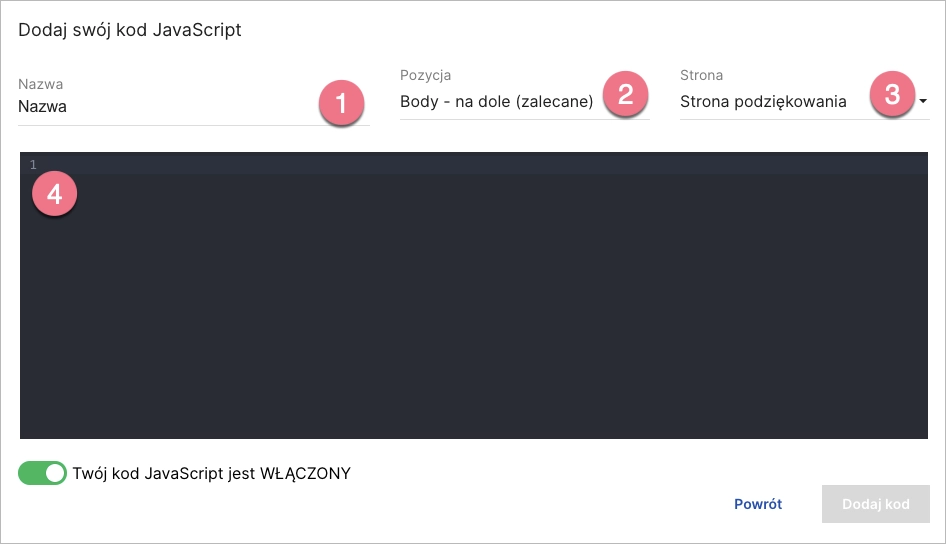Disable the JavaScript code toggle switch
This screenshot has width=946, height=544.
pos(43,473)
